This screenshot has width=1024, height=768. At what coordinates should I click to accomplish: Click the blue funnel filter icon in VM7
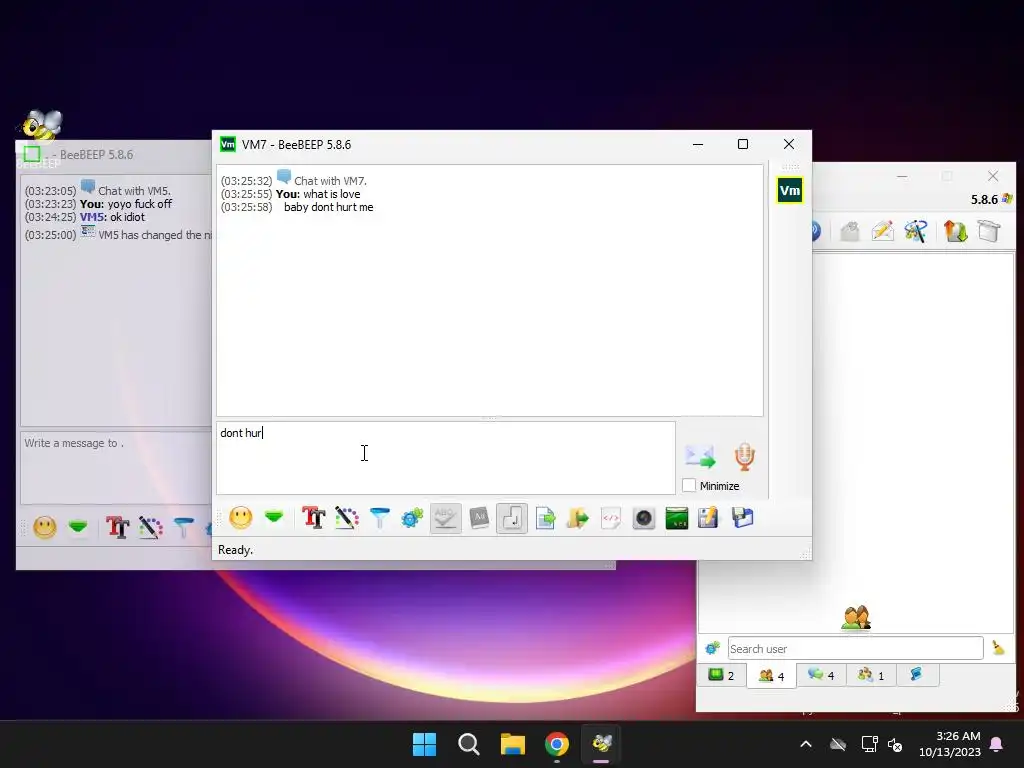tap(379, 518)
